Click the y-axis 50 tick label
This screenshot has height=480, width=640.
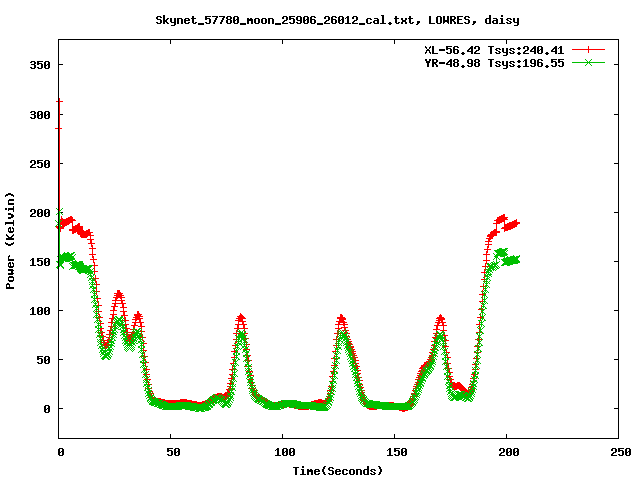(x=43, y=360)
